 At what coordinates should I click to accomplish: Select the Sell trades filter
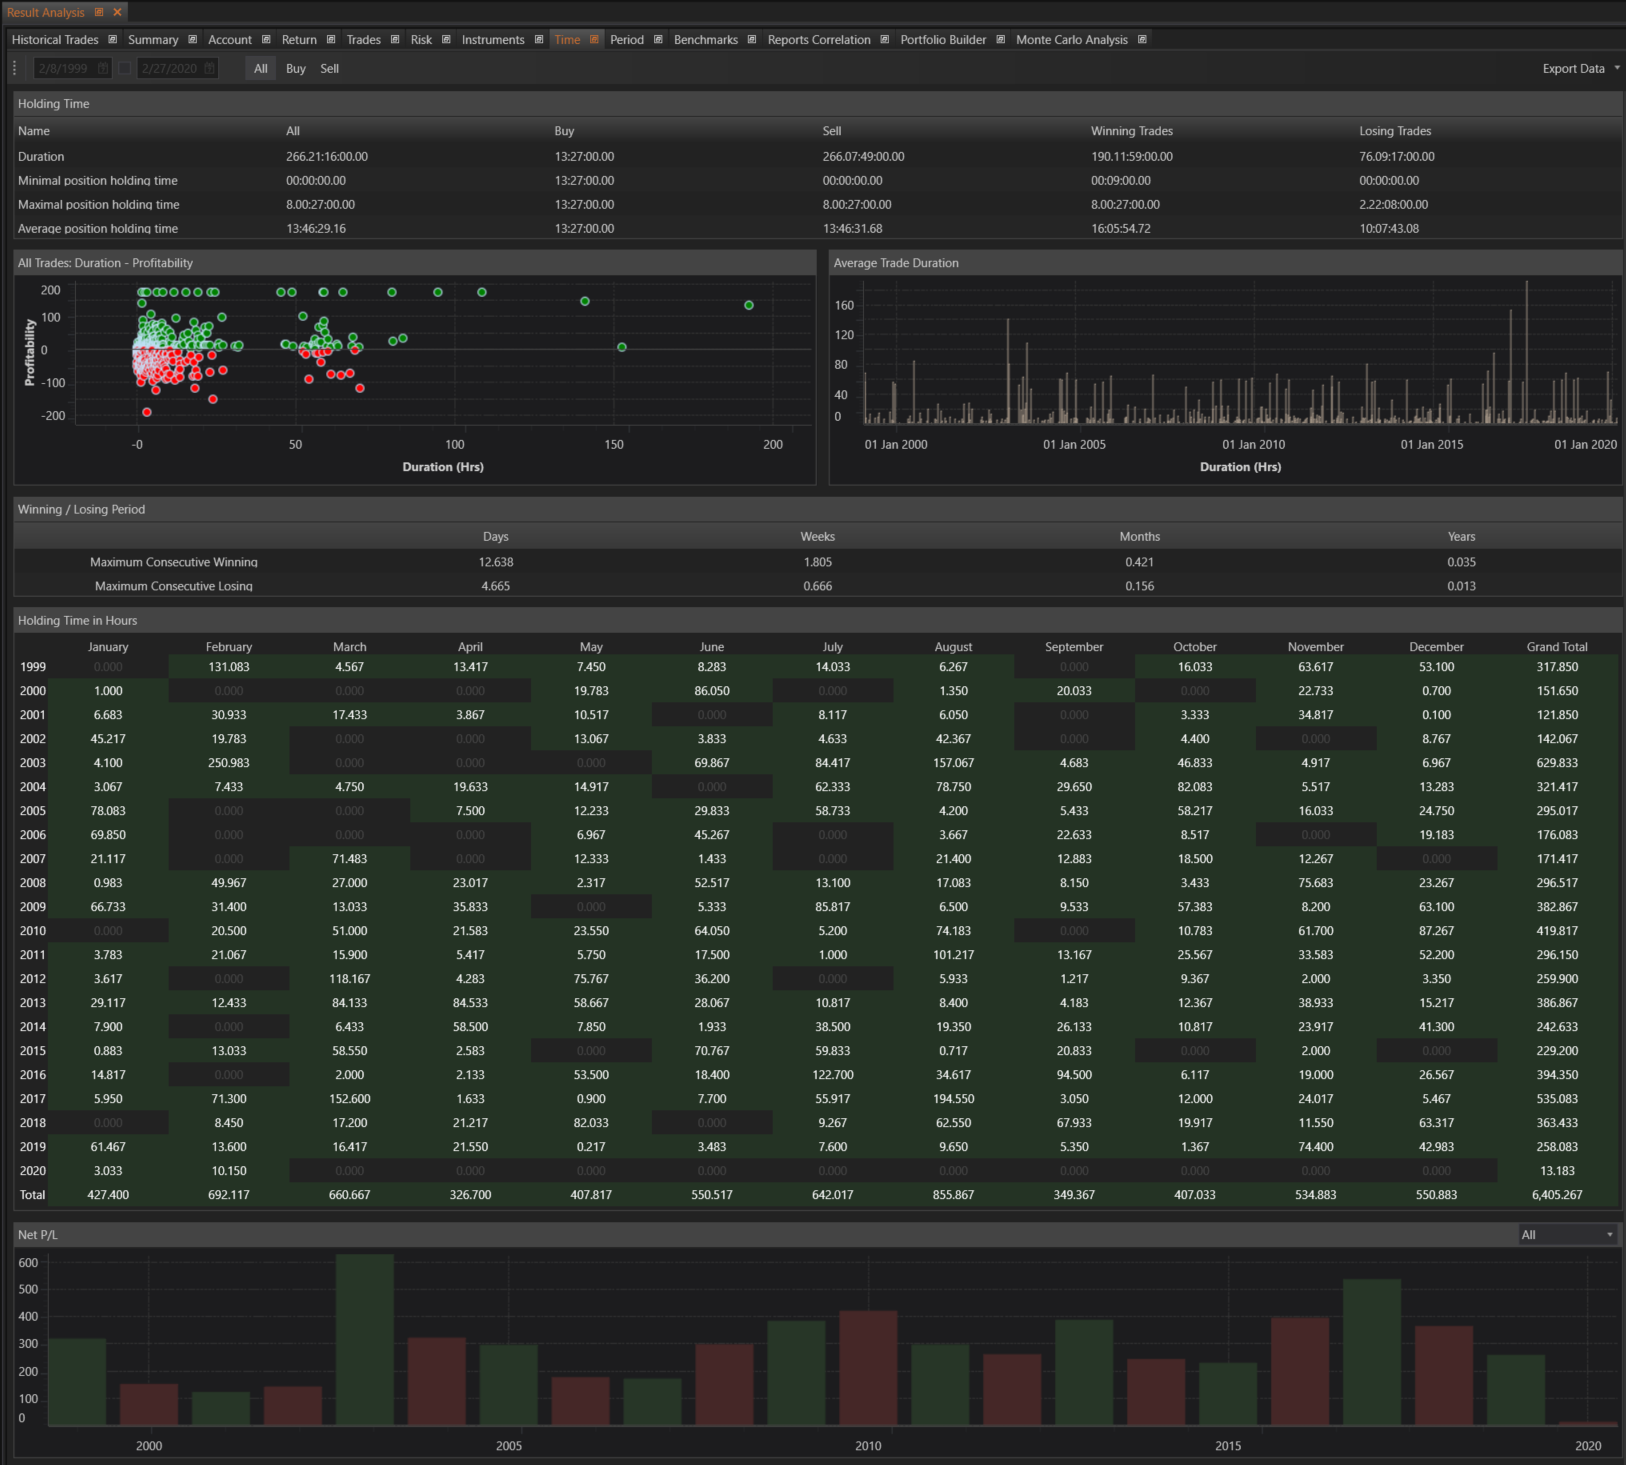pyautogui.click(x=329, y=69)
